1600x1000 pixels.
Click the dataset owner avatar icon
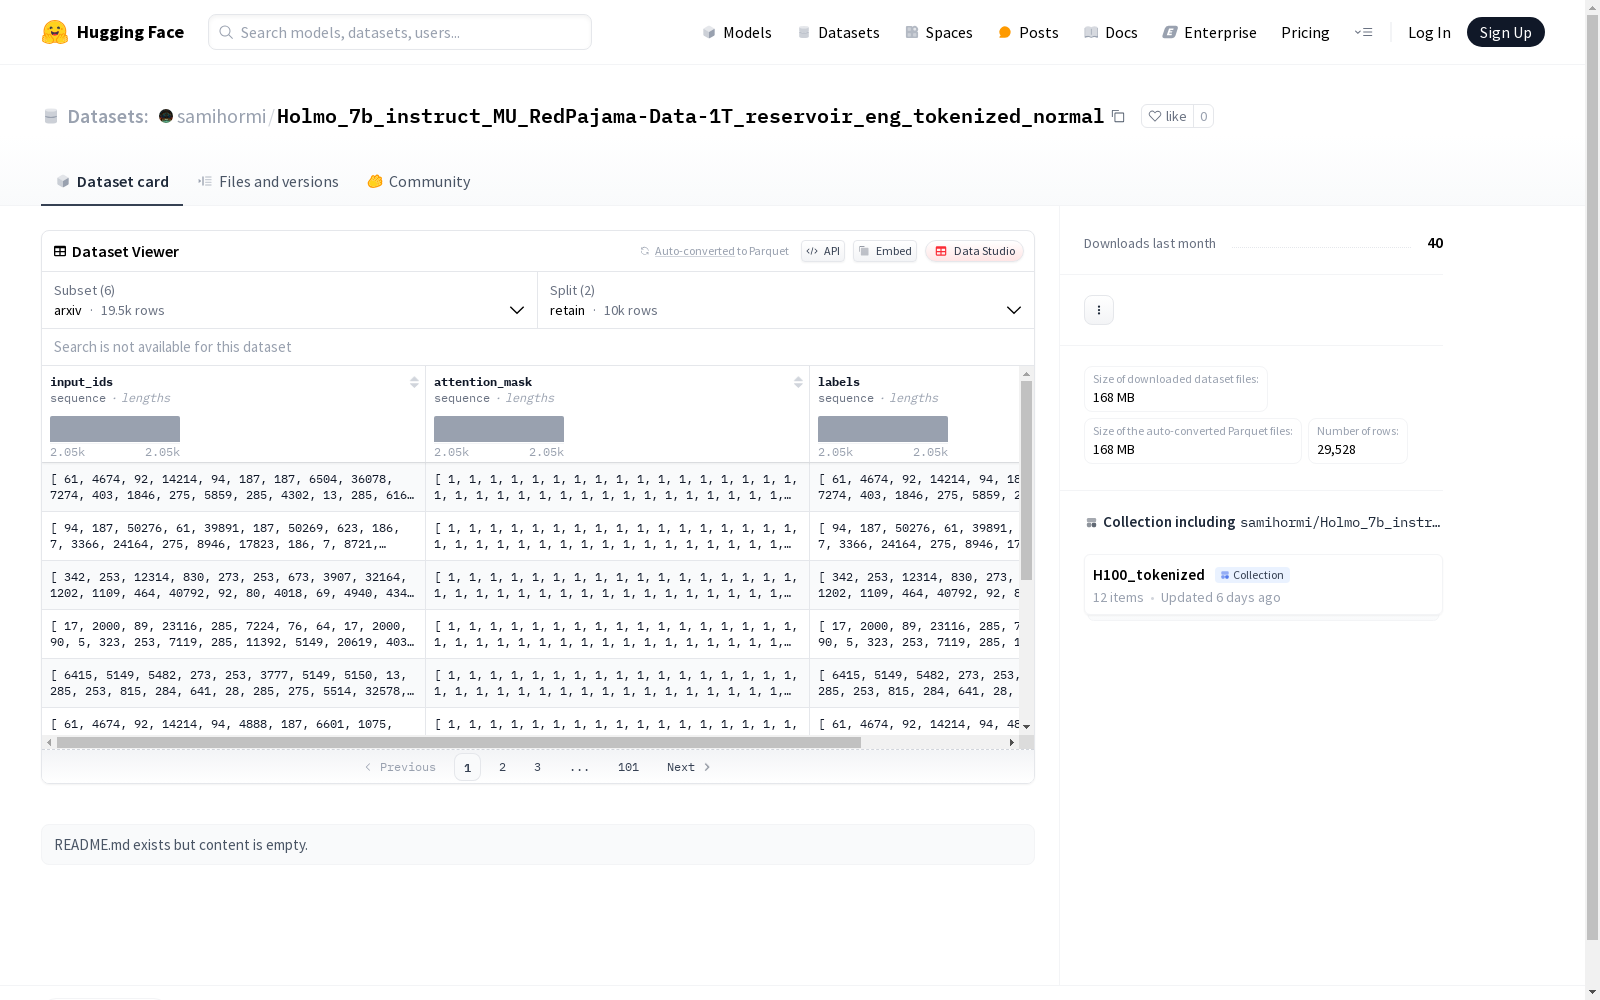(x=166, y=116)
